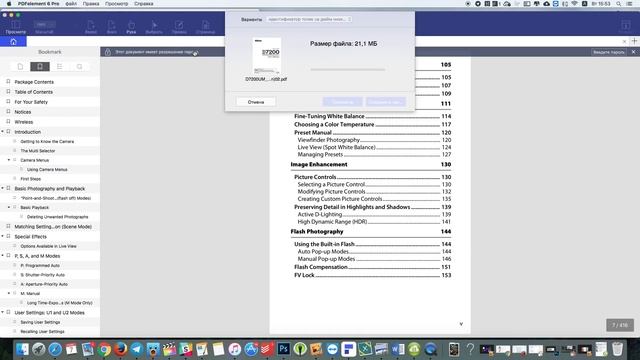The width and height of the screenshot is (640, 360).
Task: Click the Введите пароль button
Action: [609, 52]
